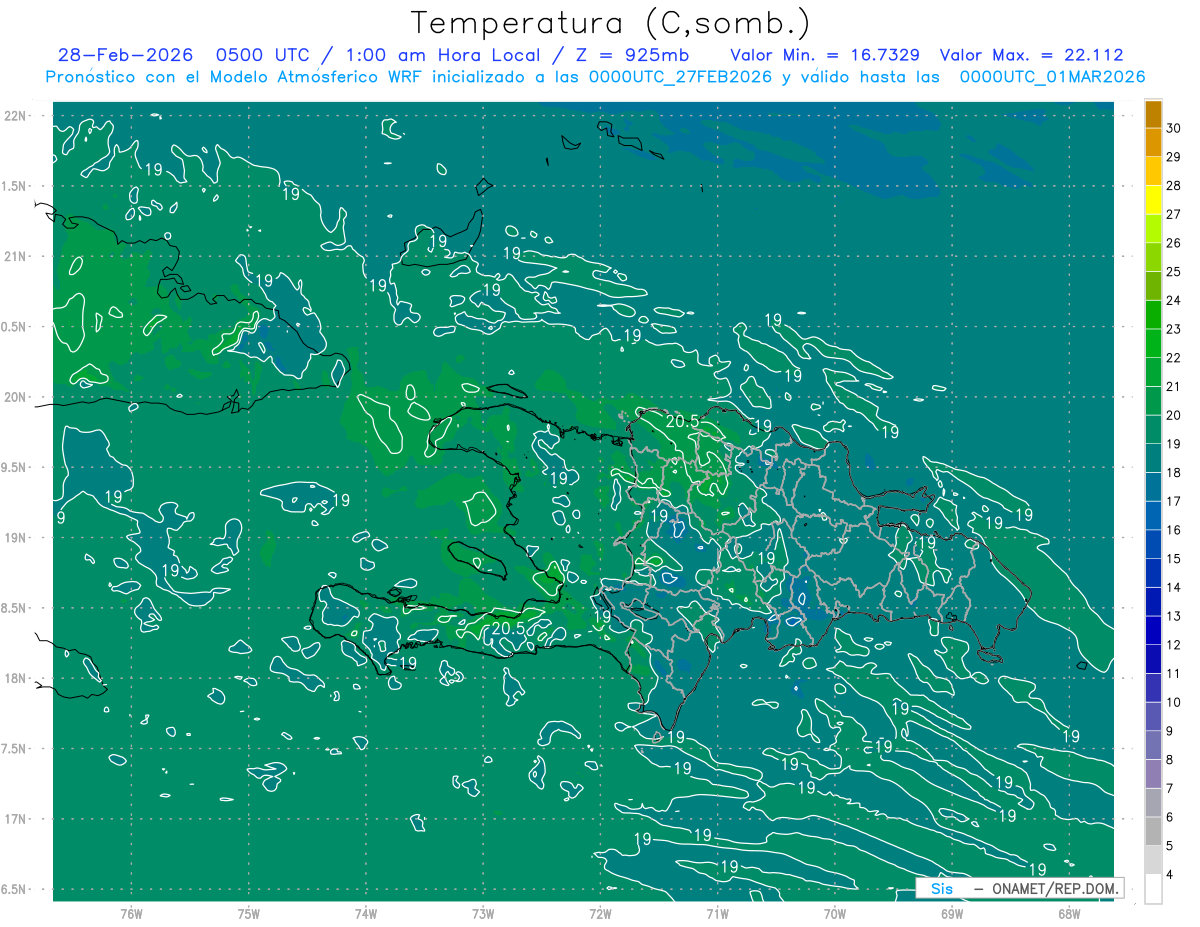Click the colorbar label '10'
The image size is (1200, 927).
[x=1174, y=702]
